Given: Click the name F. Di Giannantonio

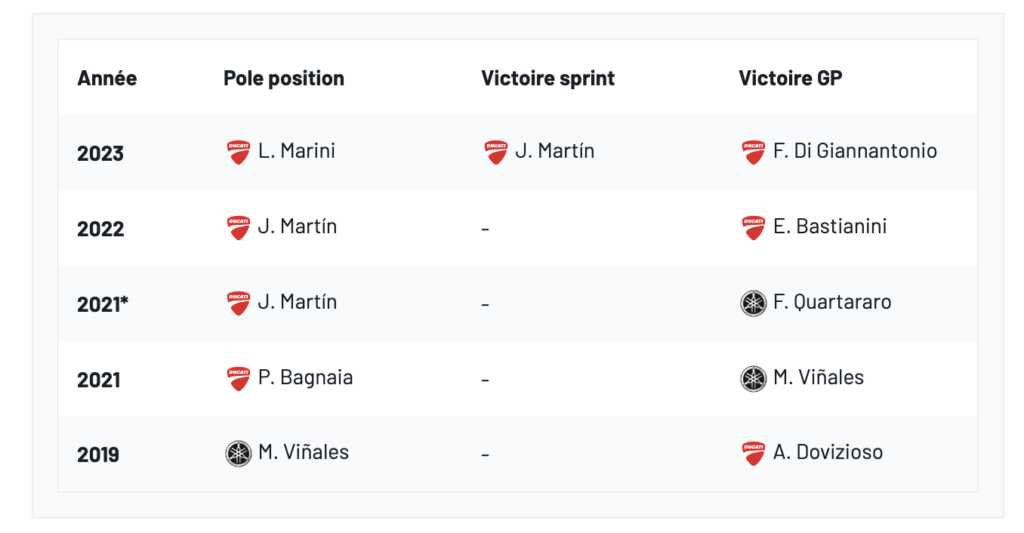Looking at the screenshot, I should pos(855,151).
